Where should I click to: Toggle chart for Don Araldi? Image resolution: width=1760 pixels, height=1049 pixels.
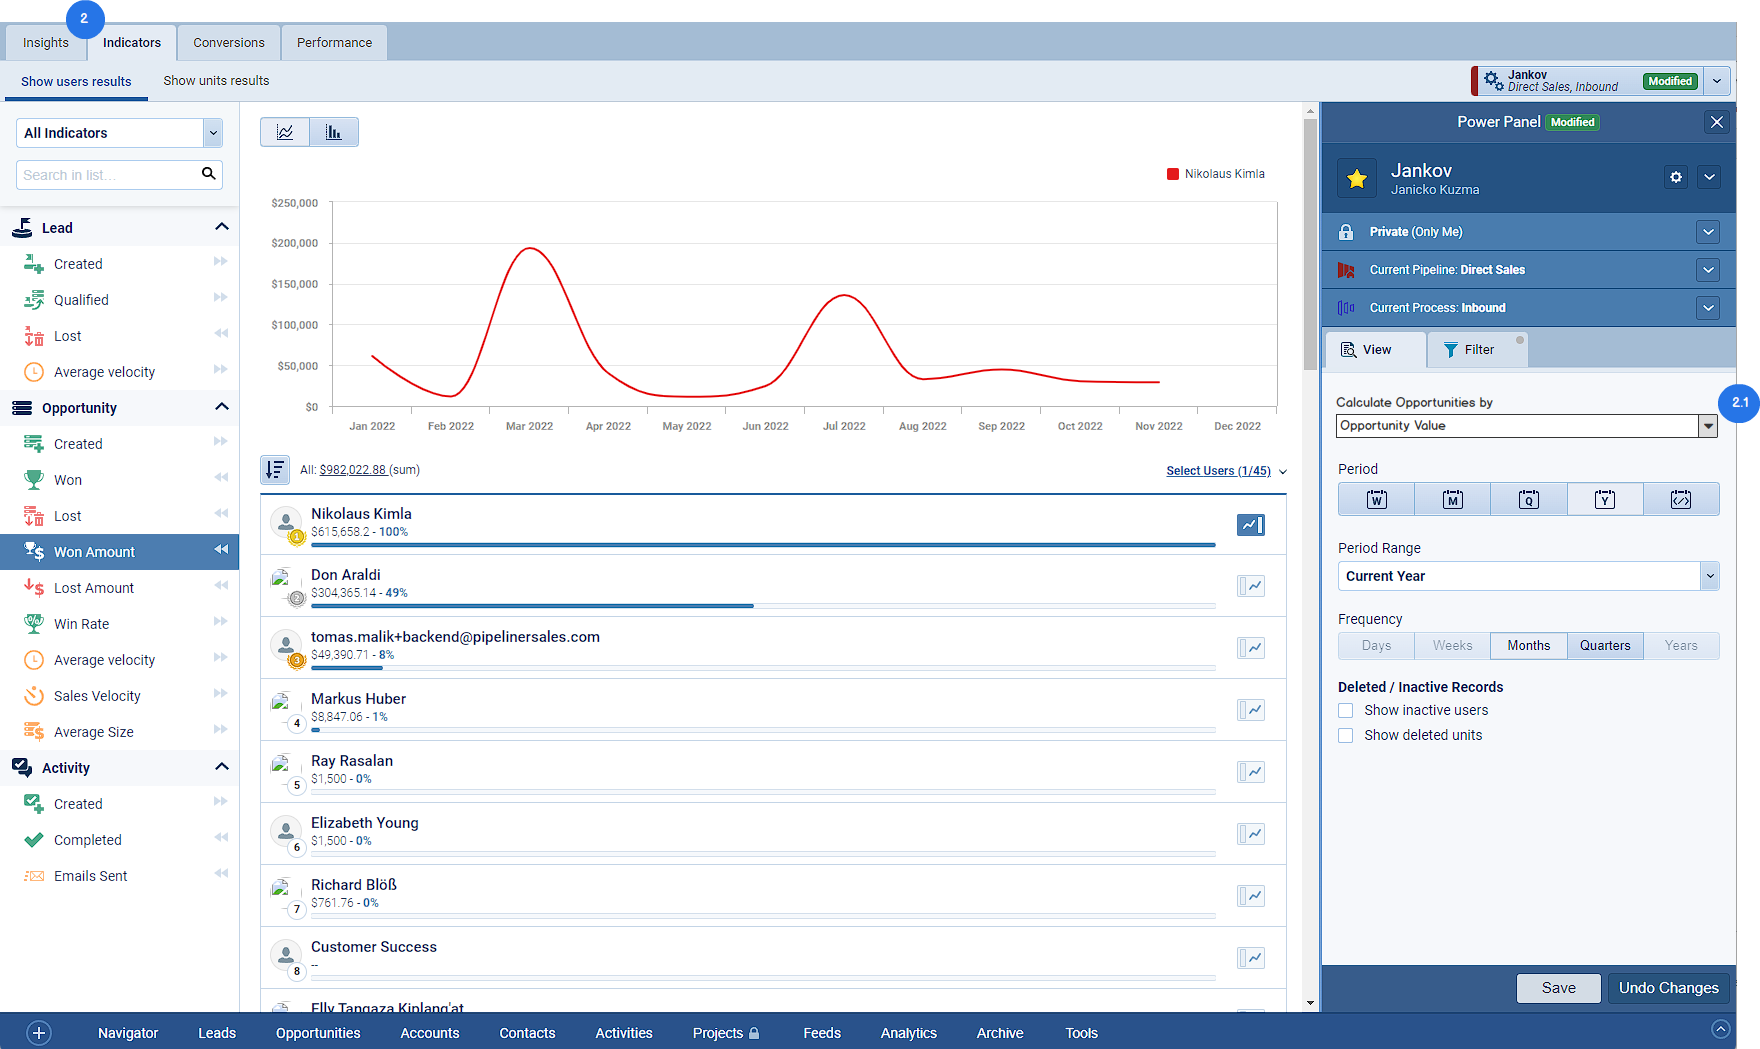coord(1251,586)
